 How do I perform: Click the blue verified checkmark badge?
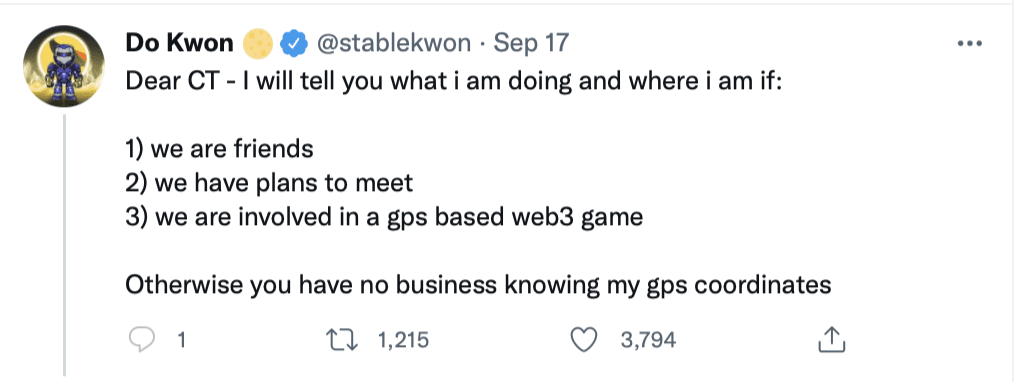(293, 44)
